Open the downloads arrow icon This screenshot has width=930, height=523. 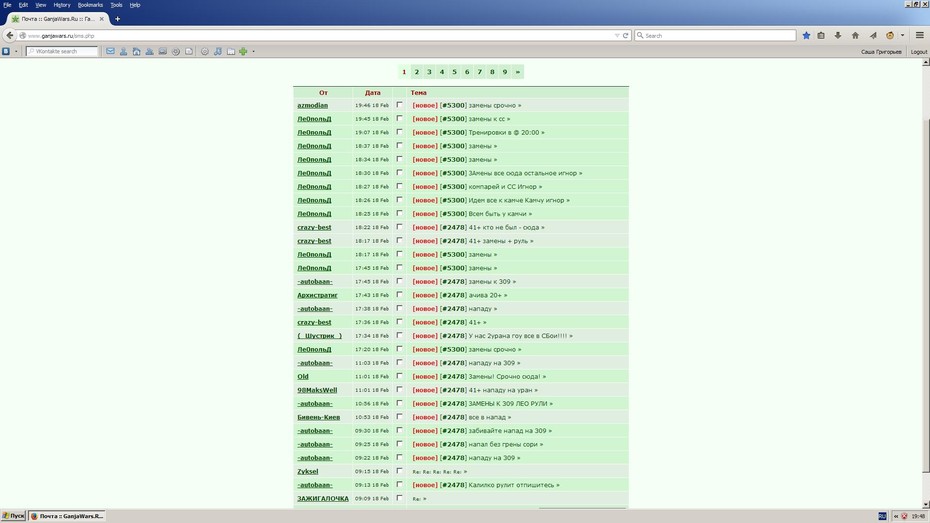click(837, 36)
